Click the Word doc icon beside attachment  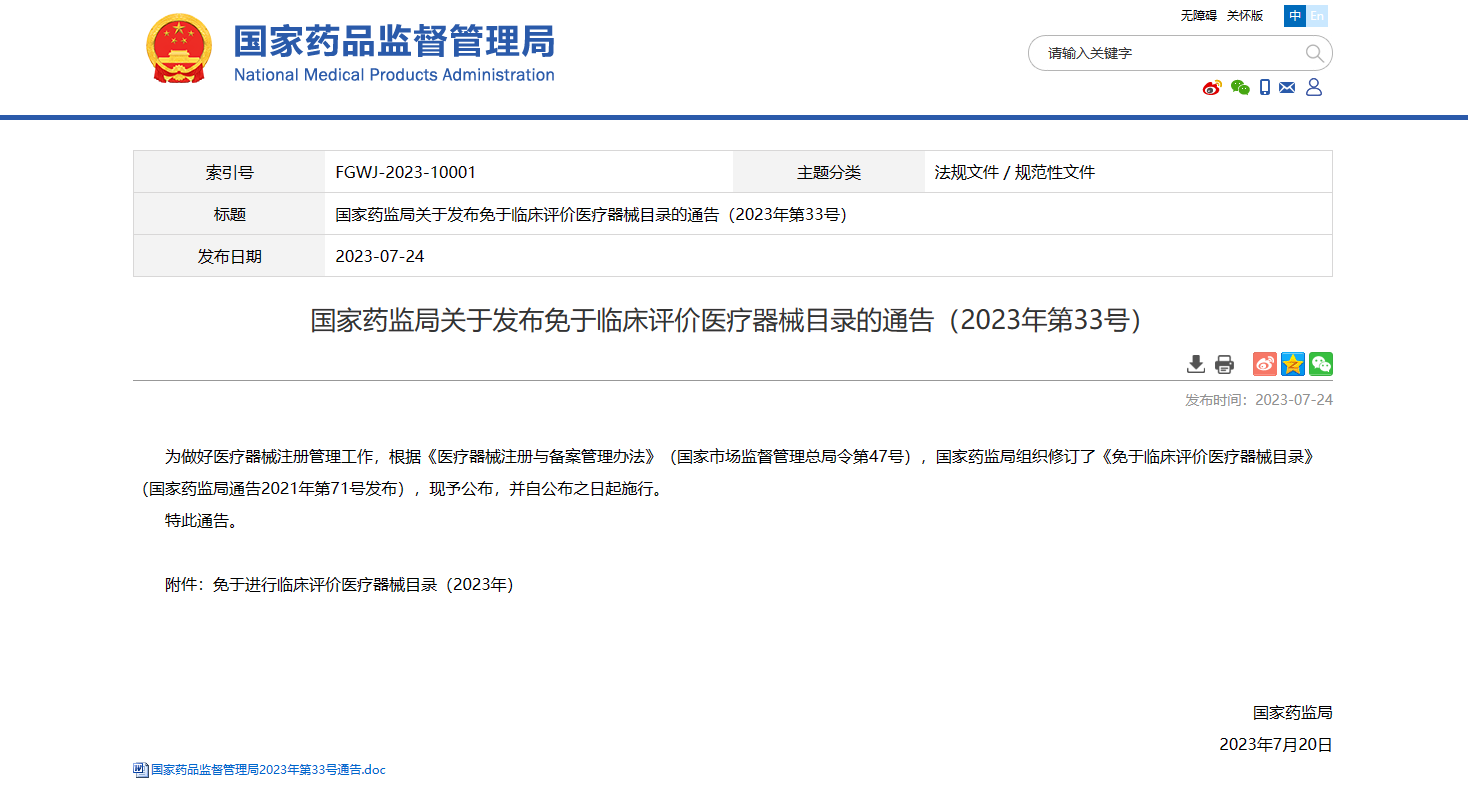[x=141, y=770]
